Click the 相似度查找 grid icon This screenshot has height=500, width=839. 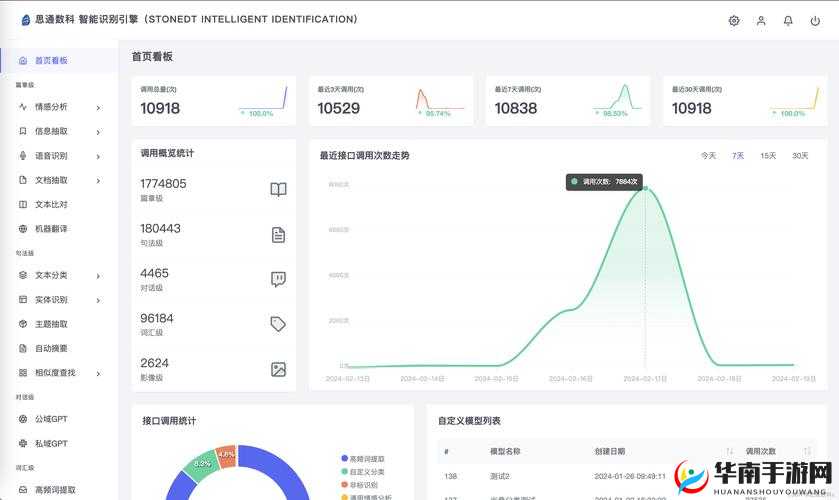pos(22,373)
